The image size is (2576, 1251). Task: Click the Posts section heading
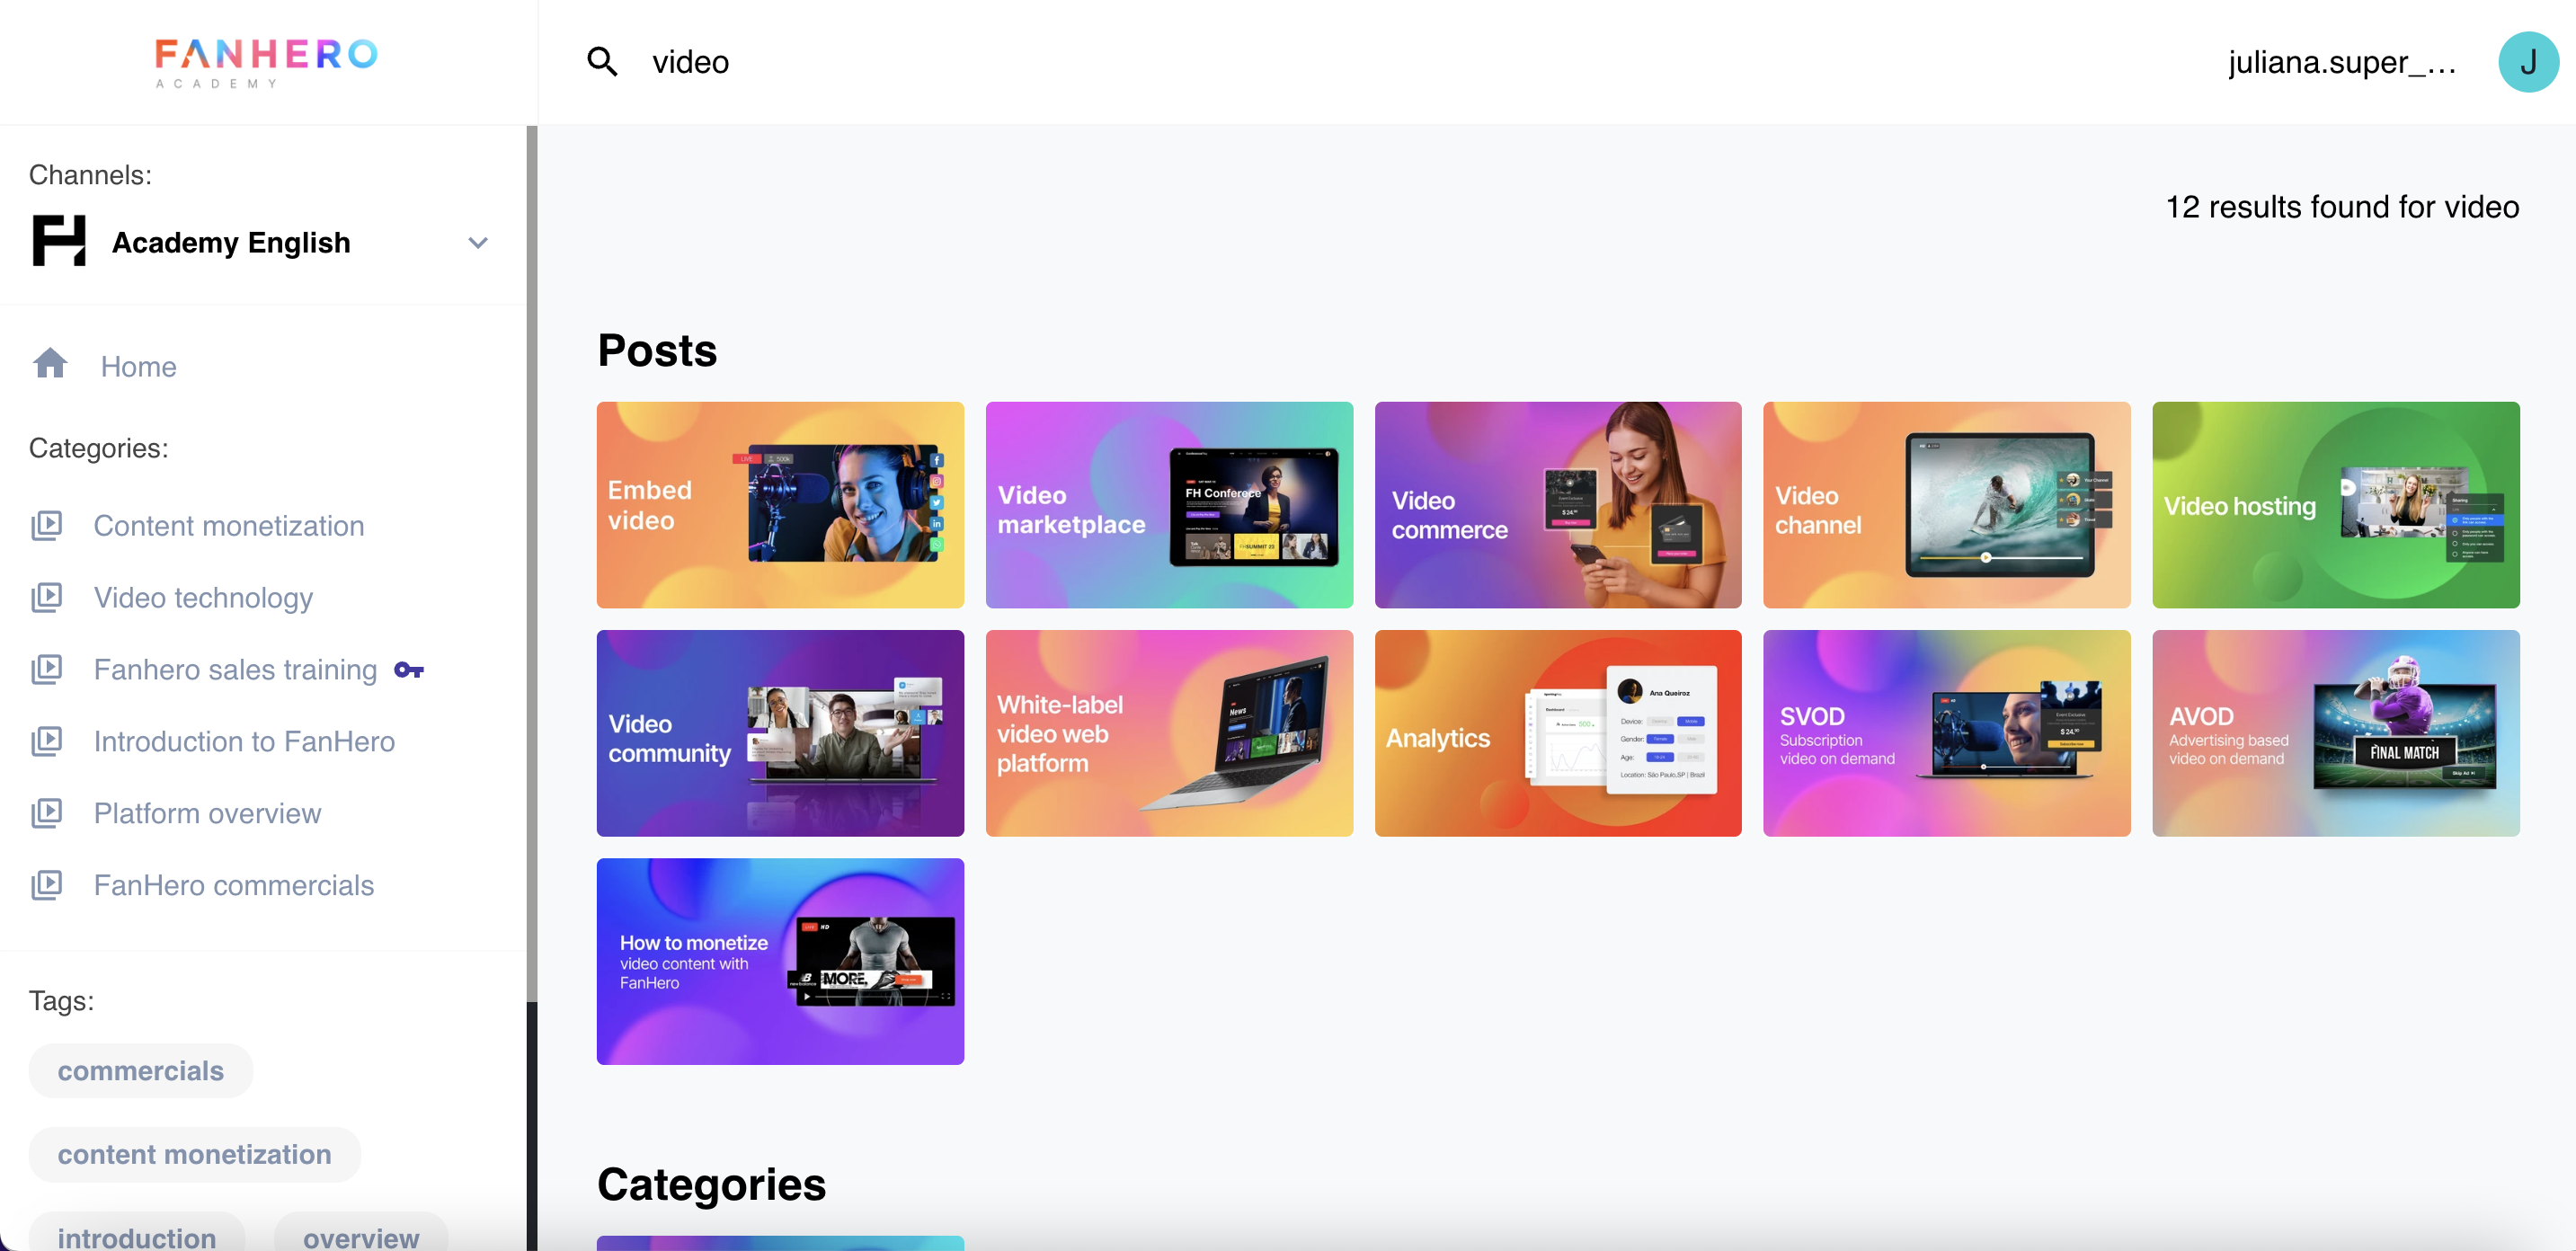click(x=657, y=351)
